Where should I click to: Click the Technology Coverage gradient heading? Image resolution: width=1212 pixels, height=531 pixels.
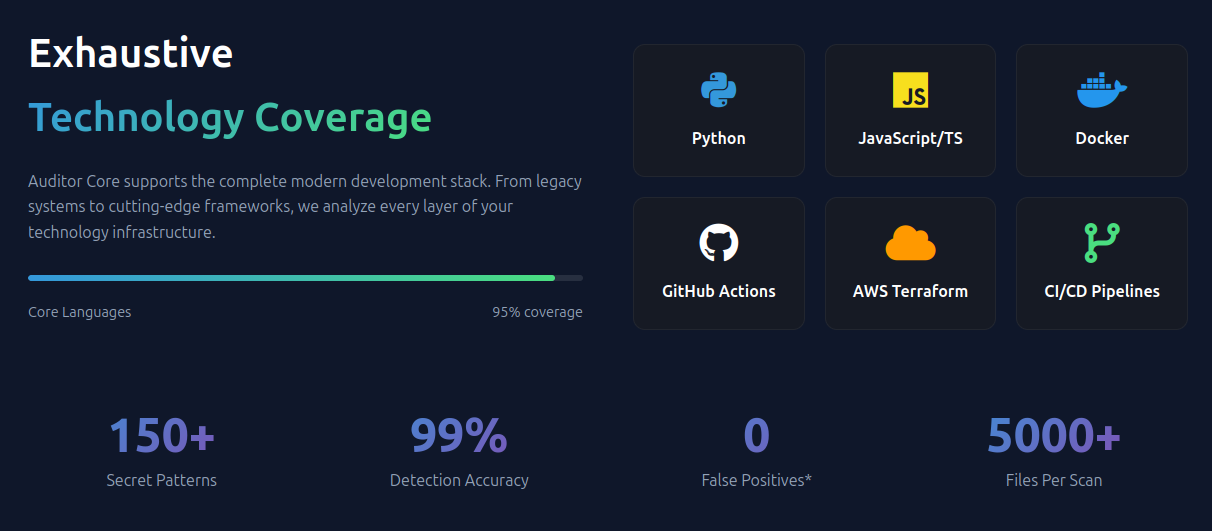pos(230,118)
